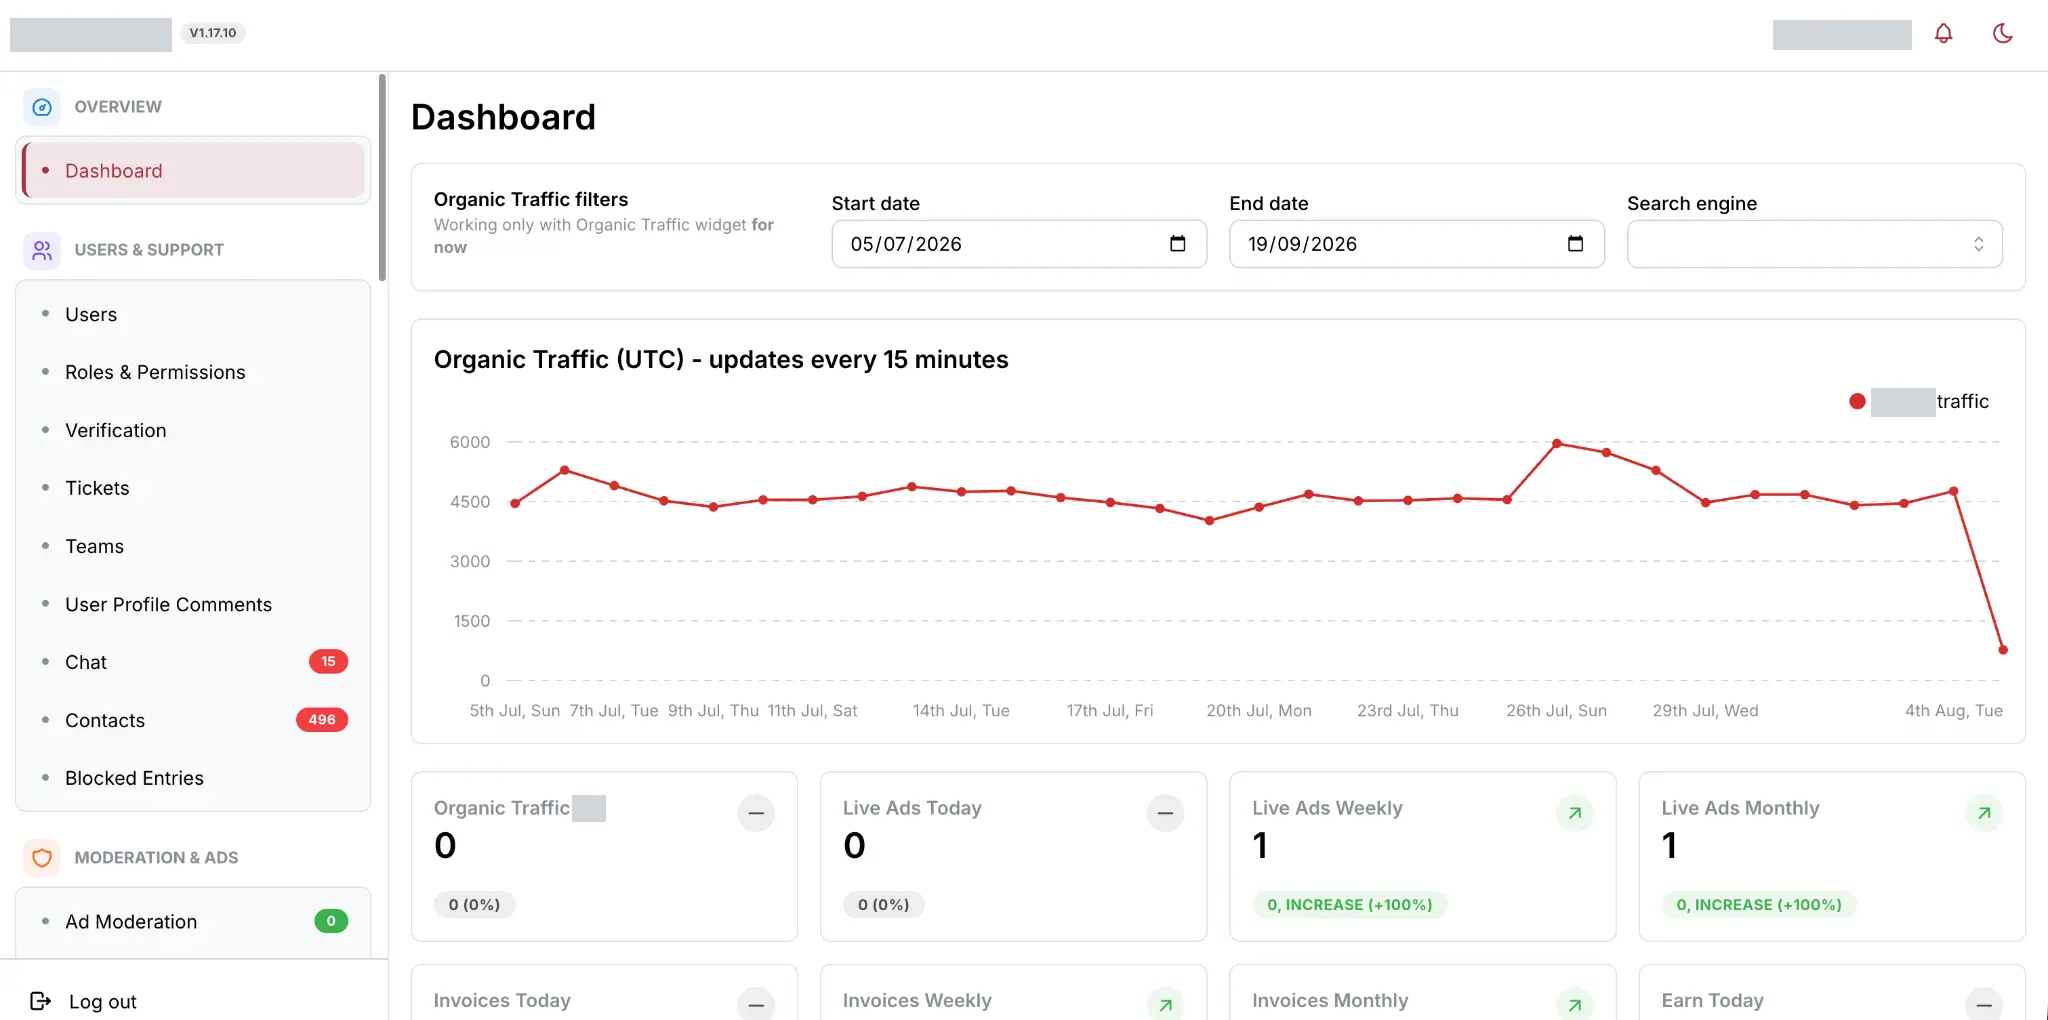Click the trend arrow on Invoices Monthly card
This screenshot has width=2048, height=1020.
(1575, 1004)
